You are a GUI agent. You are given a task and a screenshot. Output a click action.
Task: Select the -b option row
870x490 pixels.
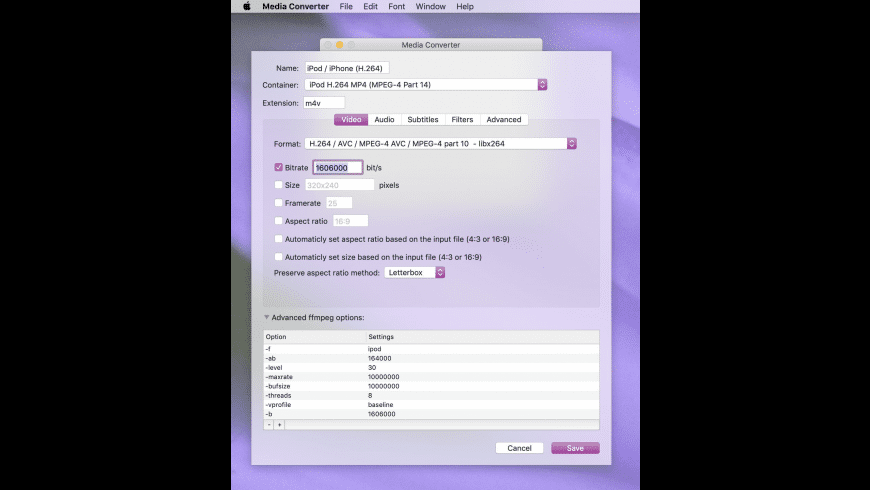(431, 413)
